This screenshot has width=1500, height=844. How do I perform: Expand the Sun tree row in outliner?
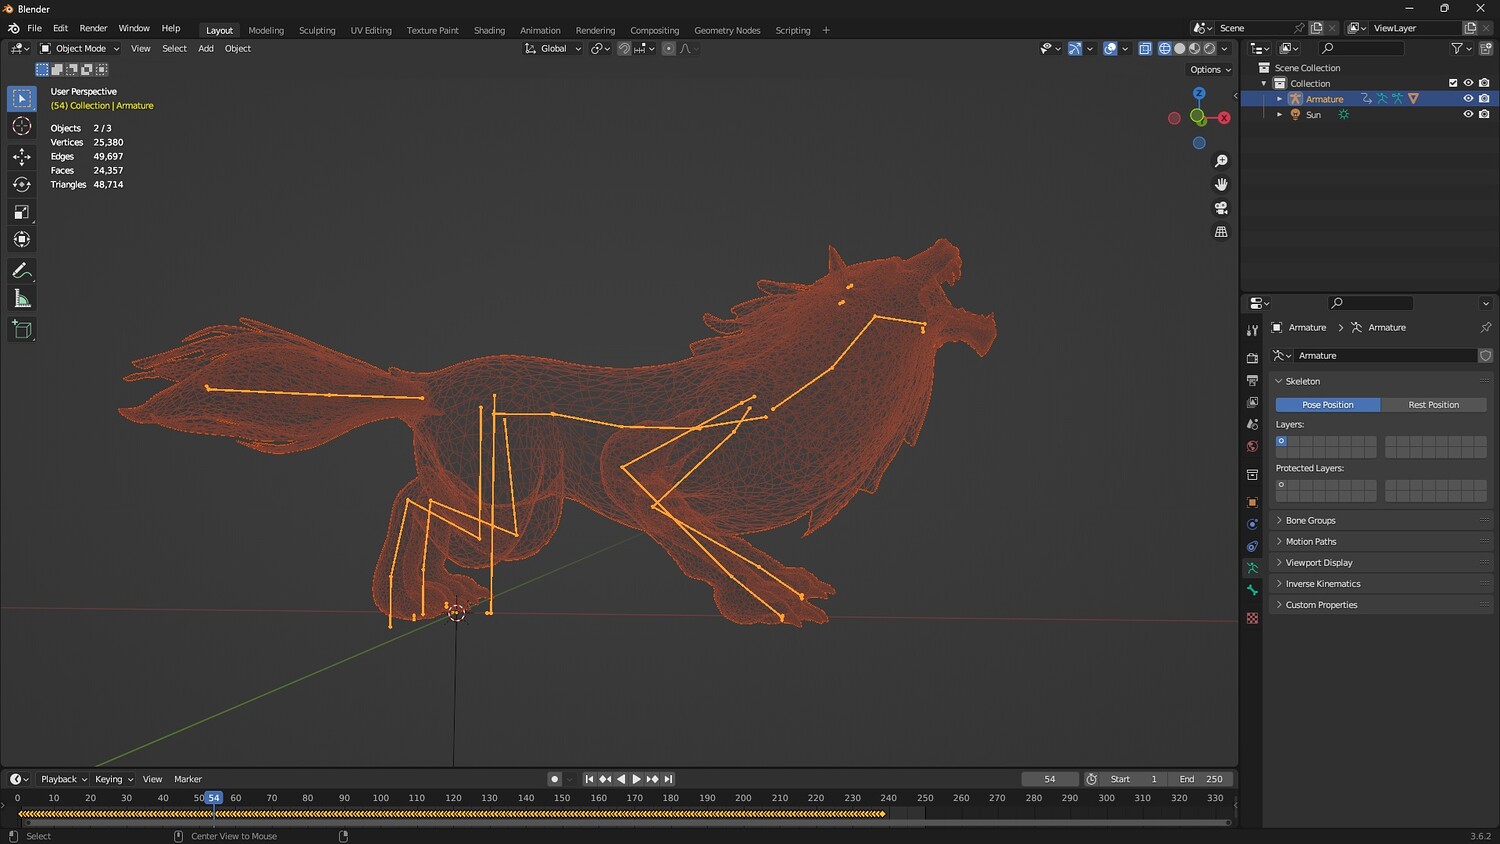click(x=1279, y=115)
